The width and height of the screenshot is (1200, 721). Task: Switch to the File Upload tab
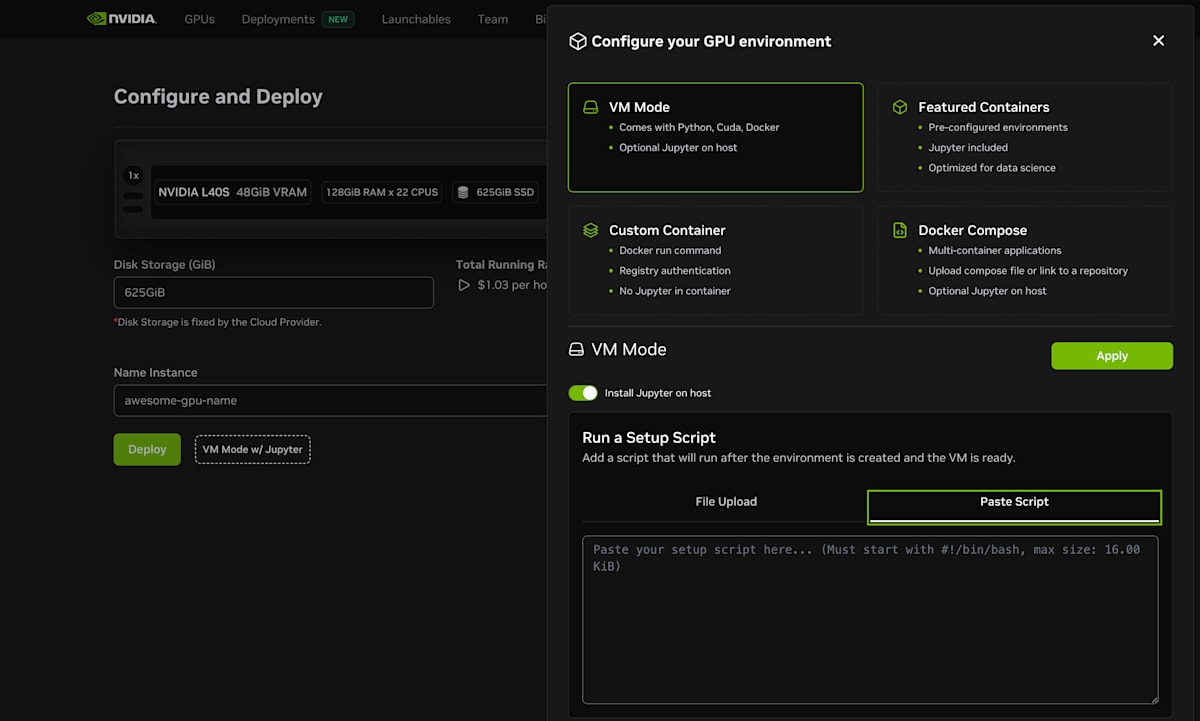click(x=726, y=502)
